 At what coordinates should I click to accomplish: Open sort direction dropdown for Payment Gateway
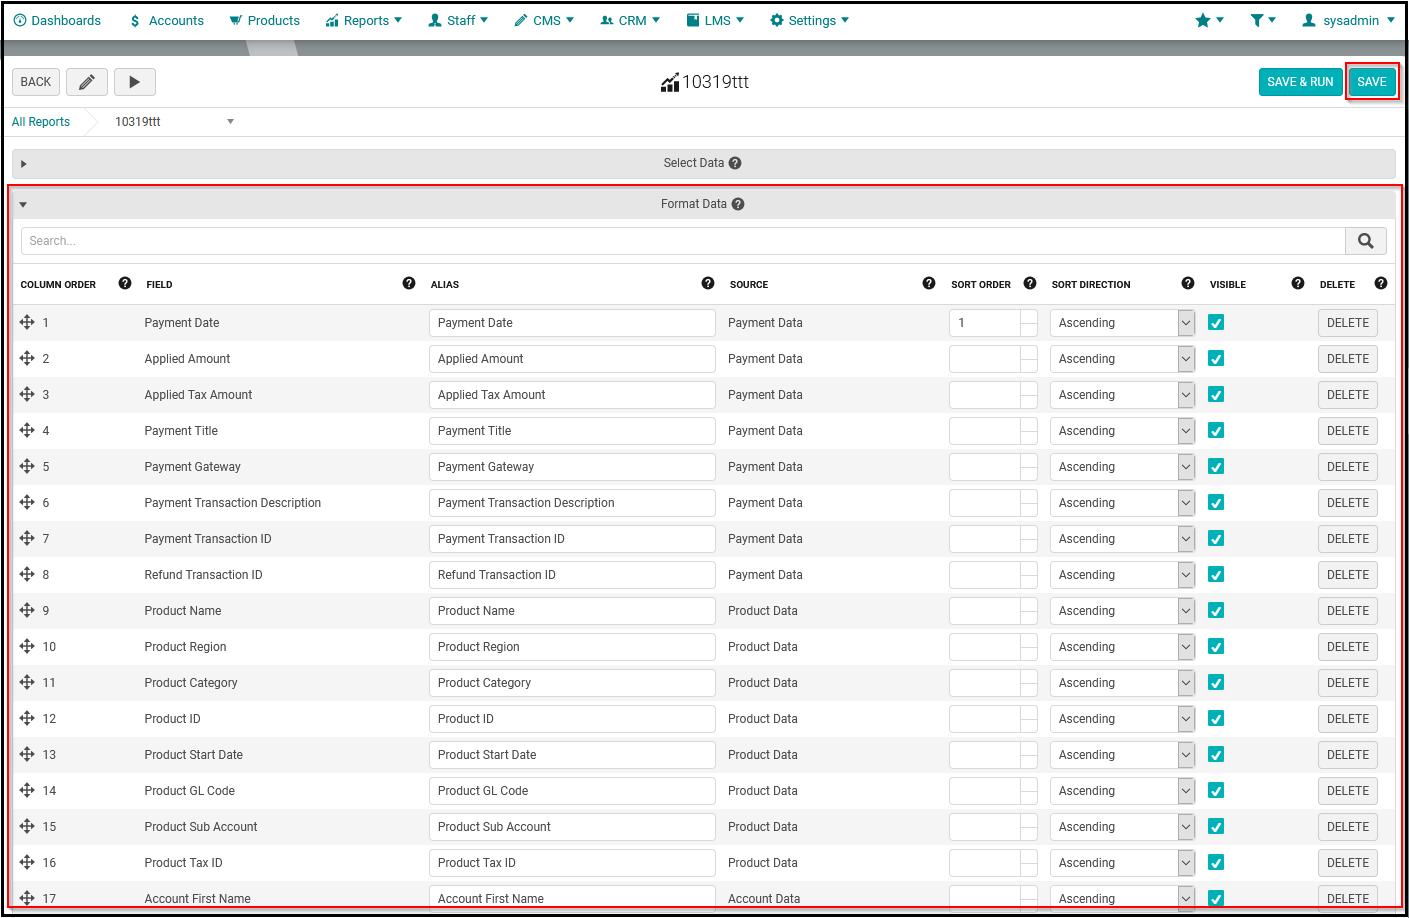pos(1122,467)
